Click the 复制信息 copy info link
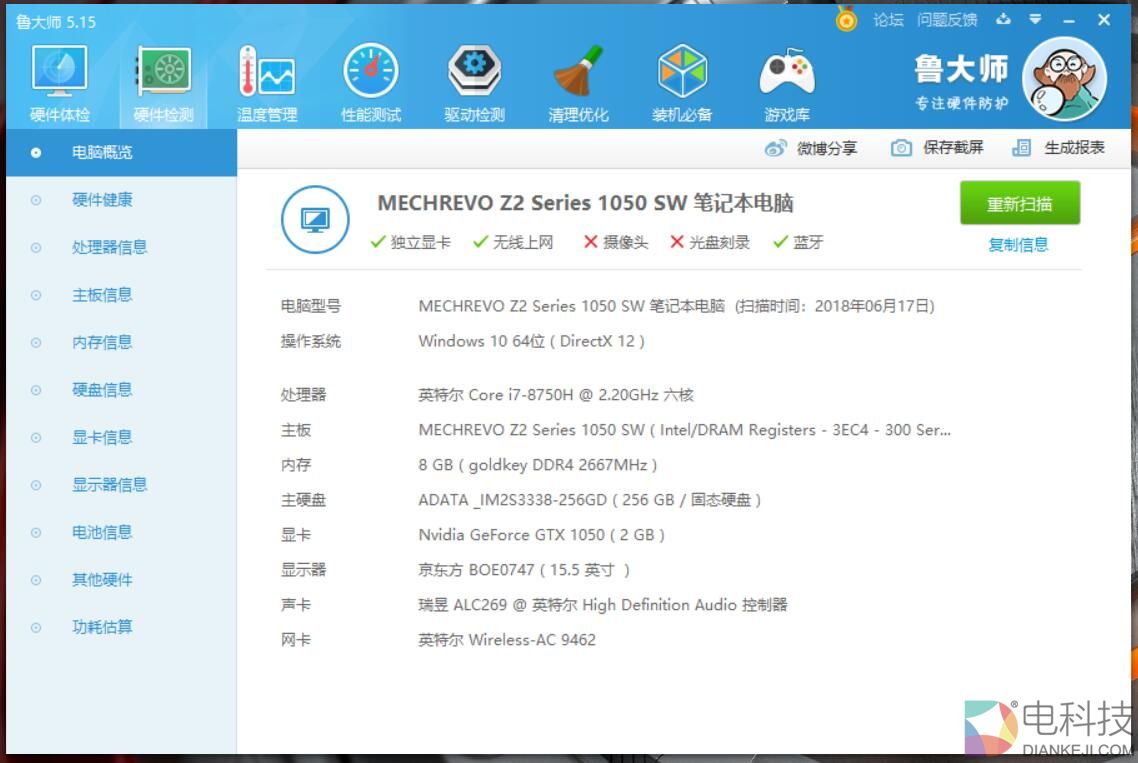Screen dimensions: 1138x763 [x=1019, y=245]
